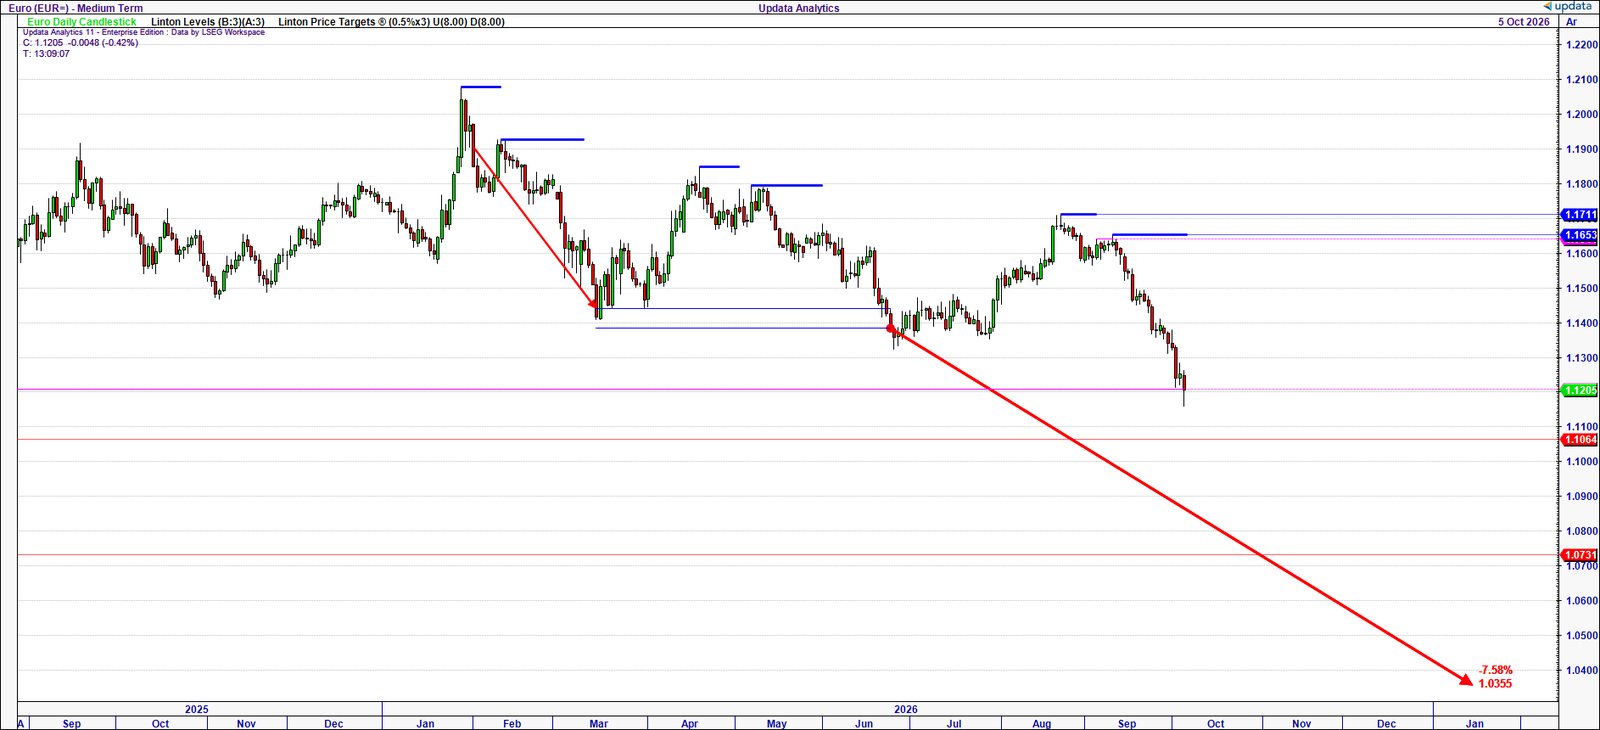Viewport: 1600px width, 730px height.
Task: Click the 1.0400 value on the price axis
Action: (x=1581, y=671)
